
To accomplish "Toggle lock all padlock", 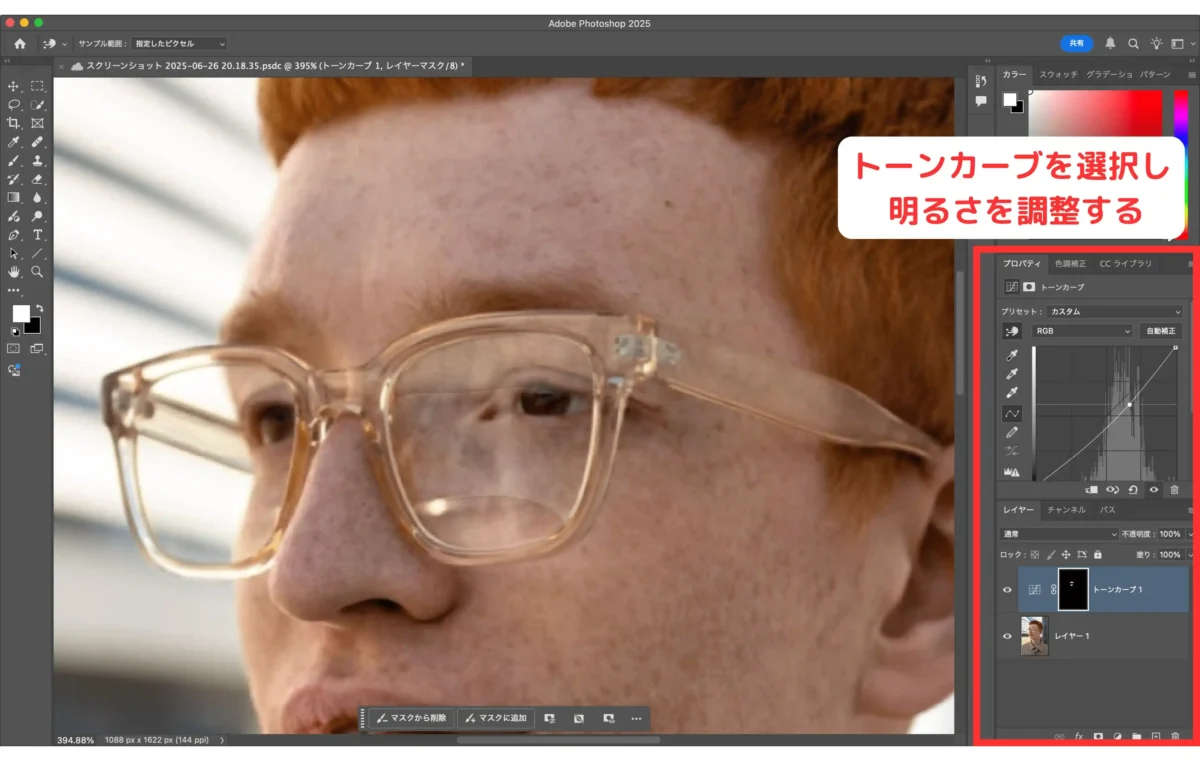I will (1098, 554).
